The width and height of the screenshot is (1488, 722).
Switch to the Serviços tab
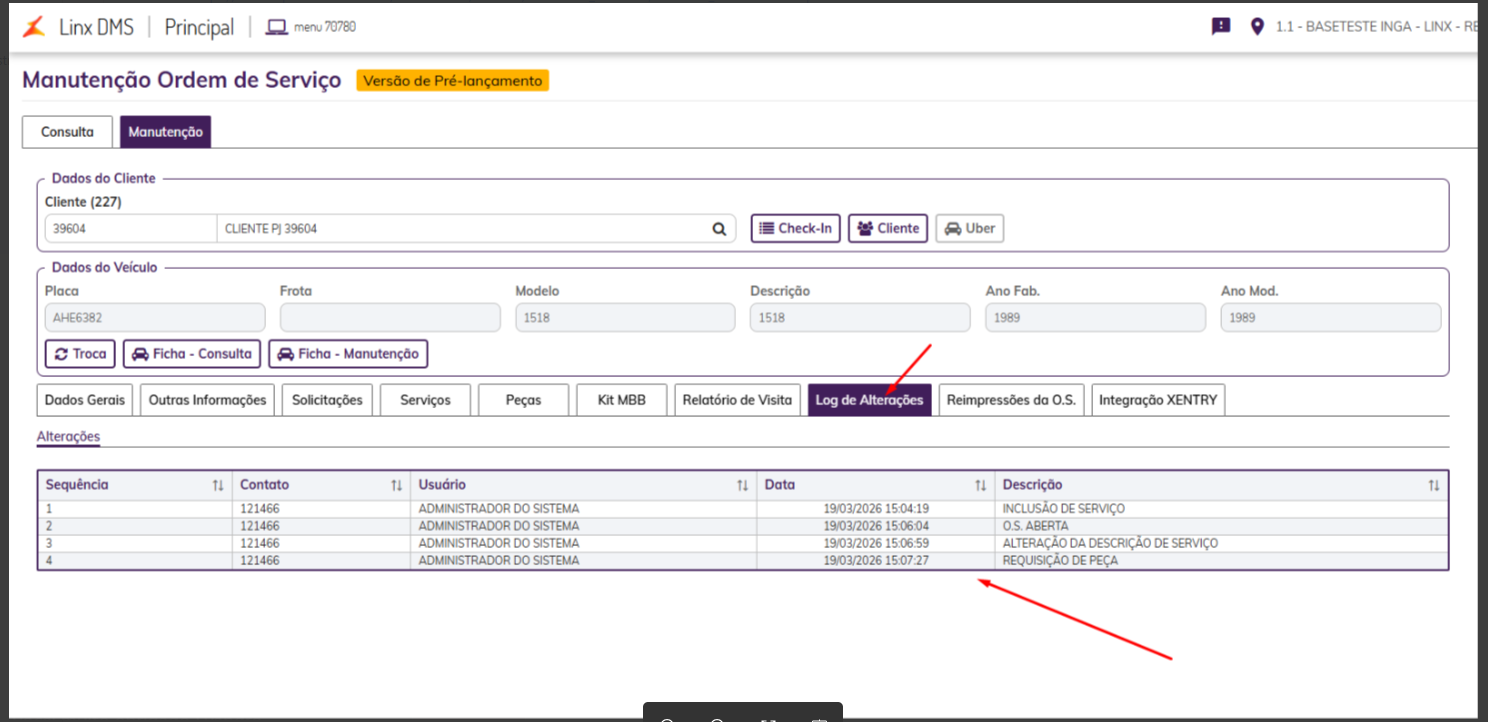click(425, 400)
